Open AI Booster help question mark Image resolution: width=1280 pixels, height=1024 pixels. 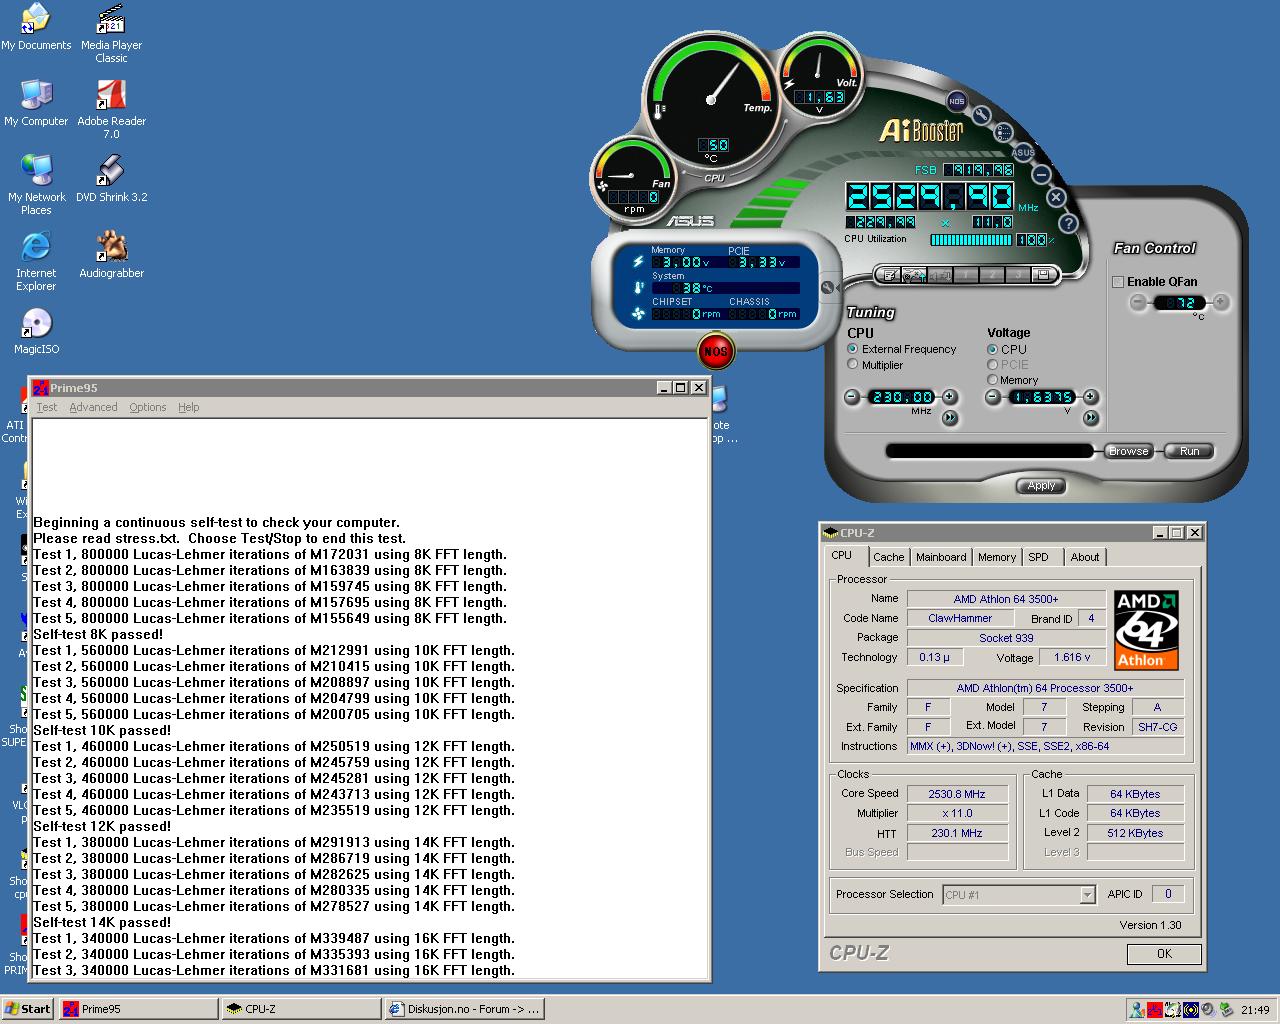pos(1068,223)
